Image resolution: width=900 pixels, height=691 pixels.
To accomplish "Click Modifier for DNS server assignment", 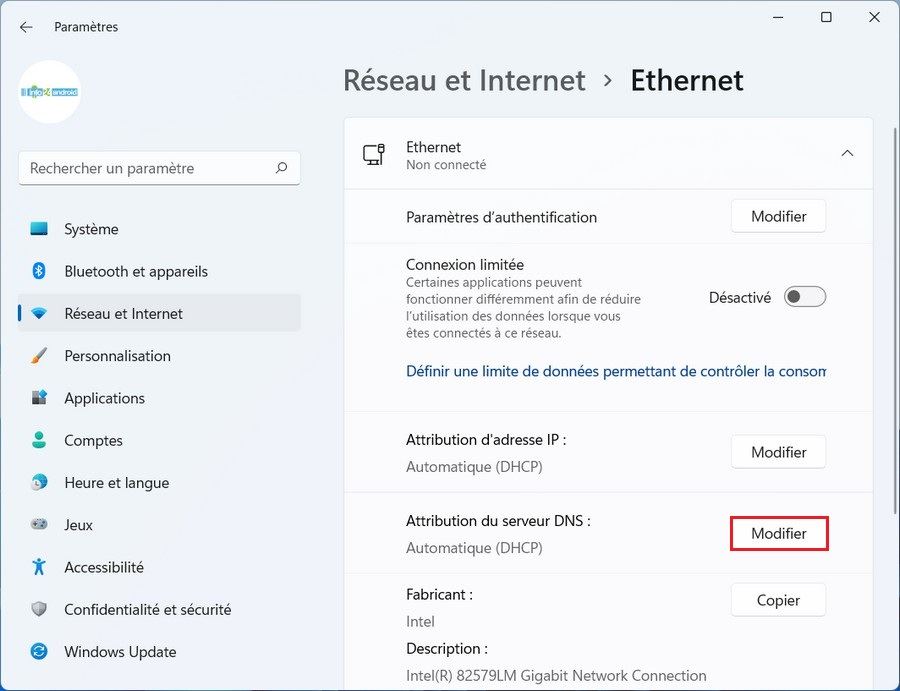I will pyautogui.click(x=778, y=533).
